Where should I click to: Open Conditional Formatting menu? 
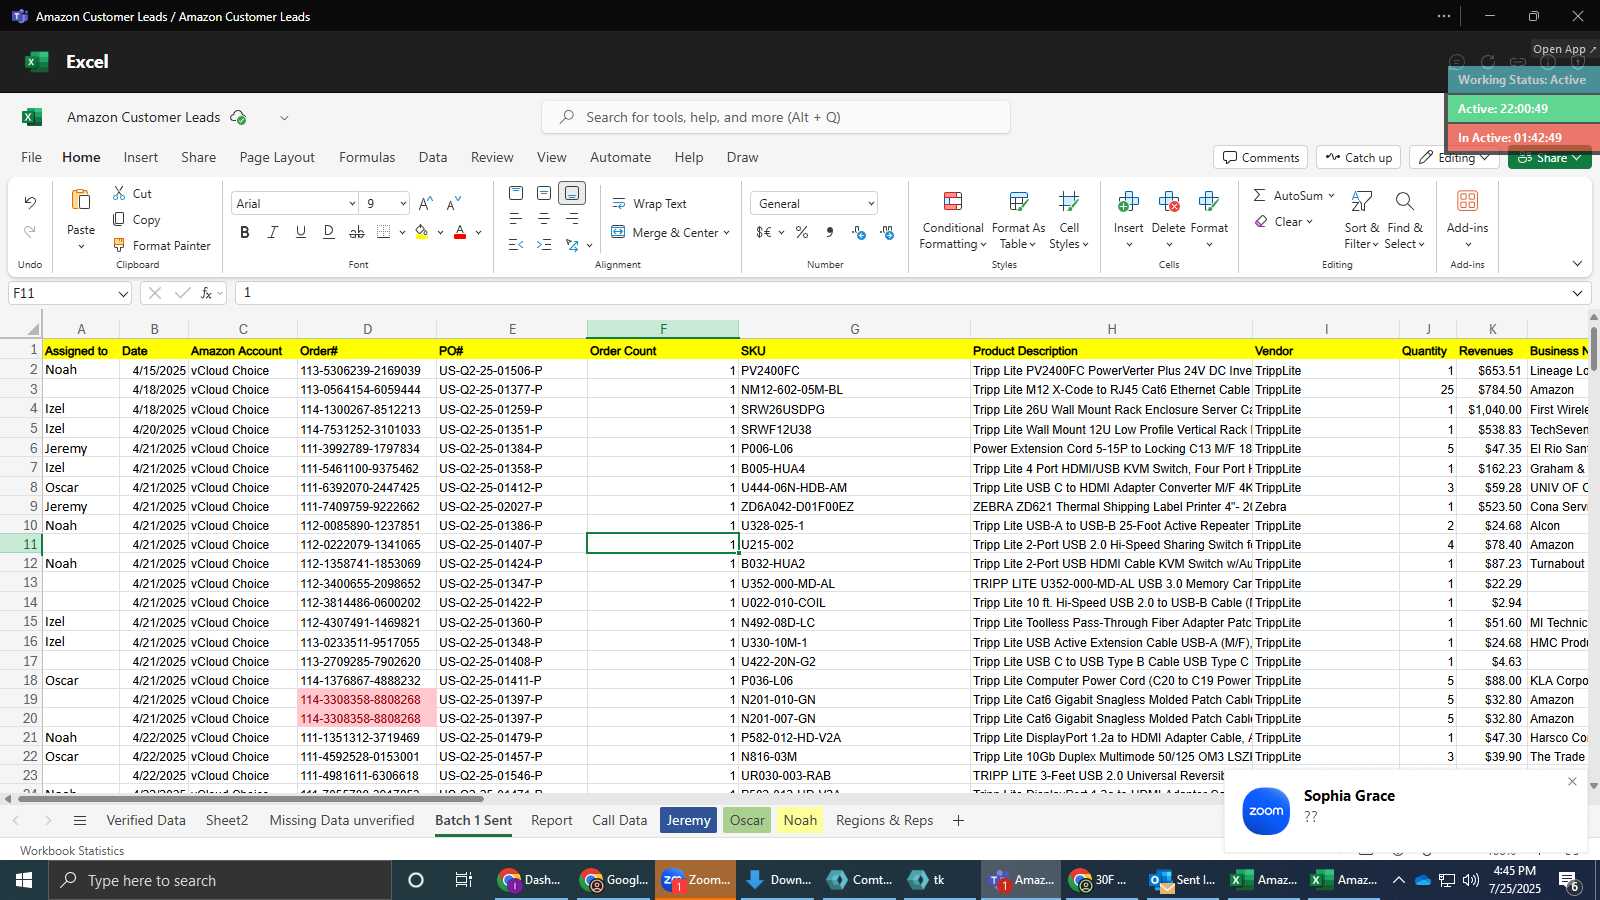[x=953, y=221]
